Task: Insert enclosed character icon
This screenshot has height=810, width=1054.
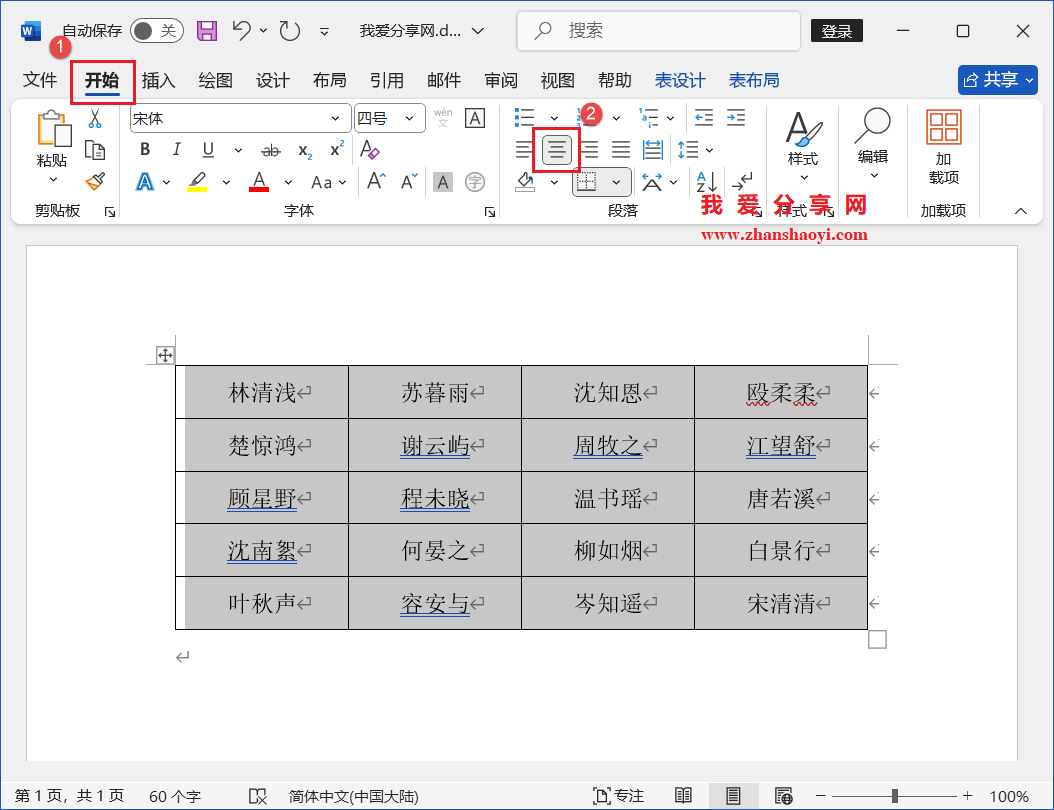Action: 475,182
